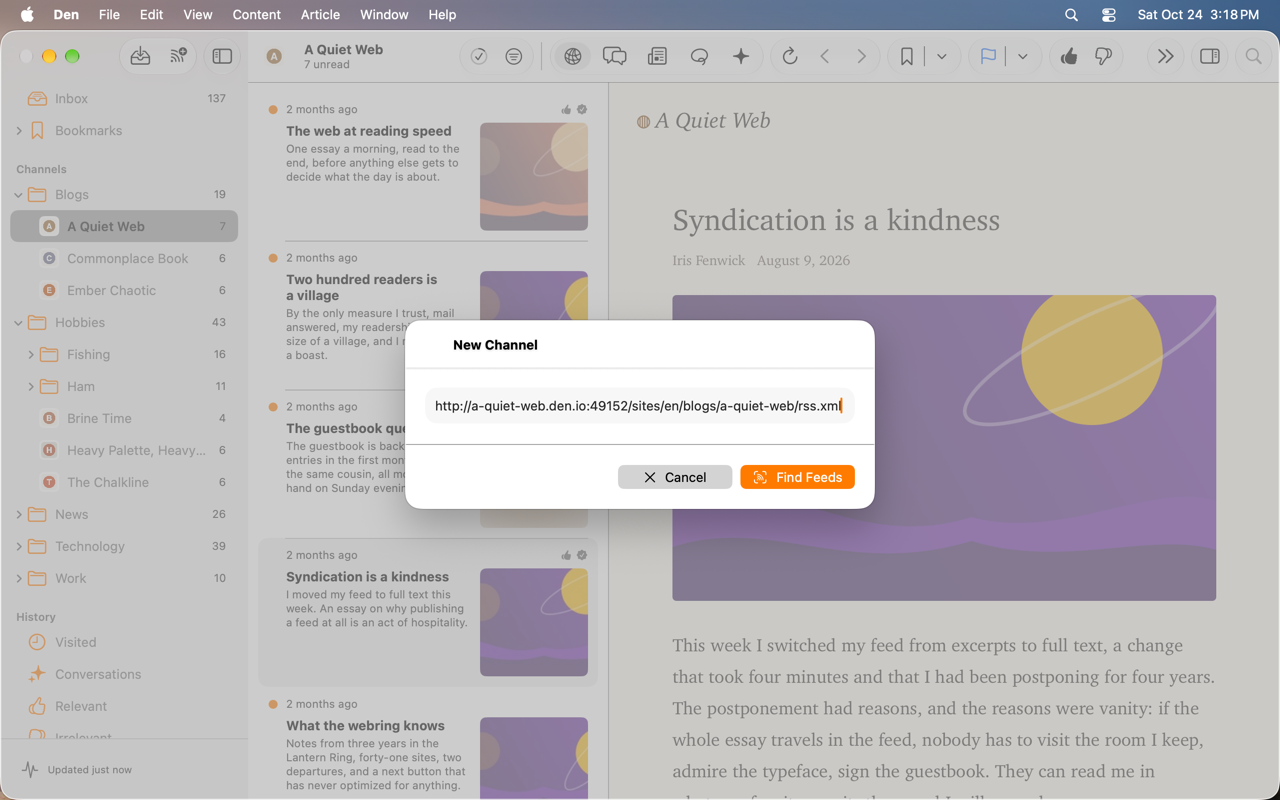Open Visited in History section
Image resolution: width=1280 pixels, height=800 pixels.
(x=124, y=643)
